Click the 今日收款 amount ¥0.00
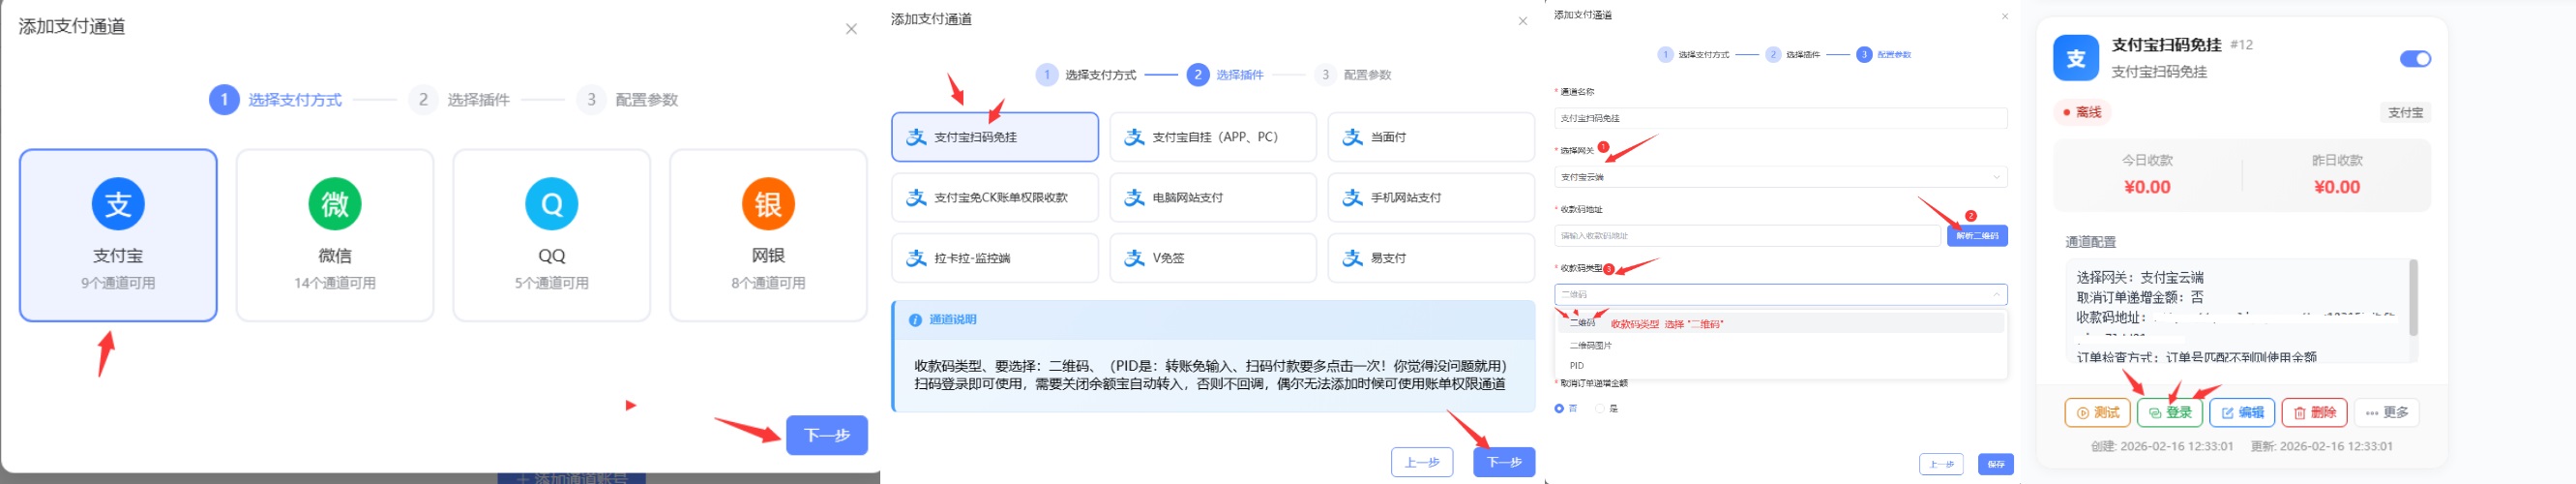Screen dimensions: 2576x484 pyautogui.click(x=2147, y=187)
